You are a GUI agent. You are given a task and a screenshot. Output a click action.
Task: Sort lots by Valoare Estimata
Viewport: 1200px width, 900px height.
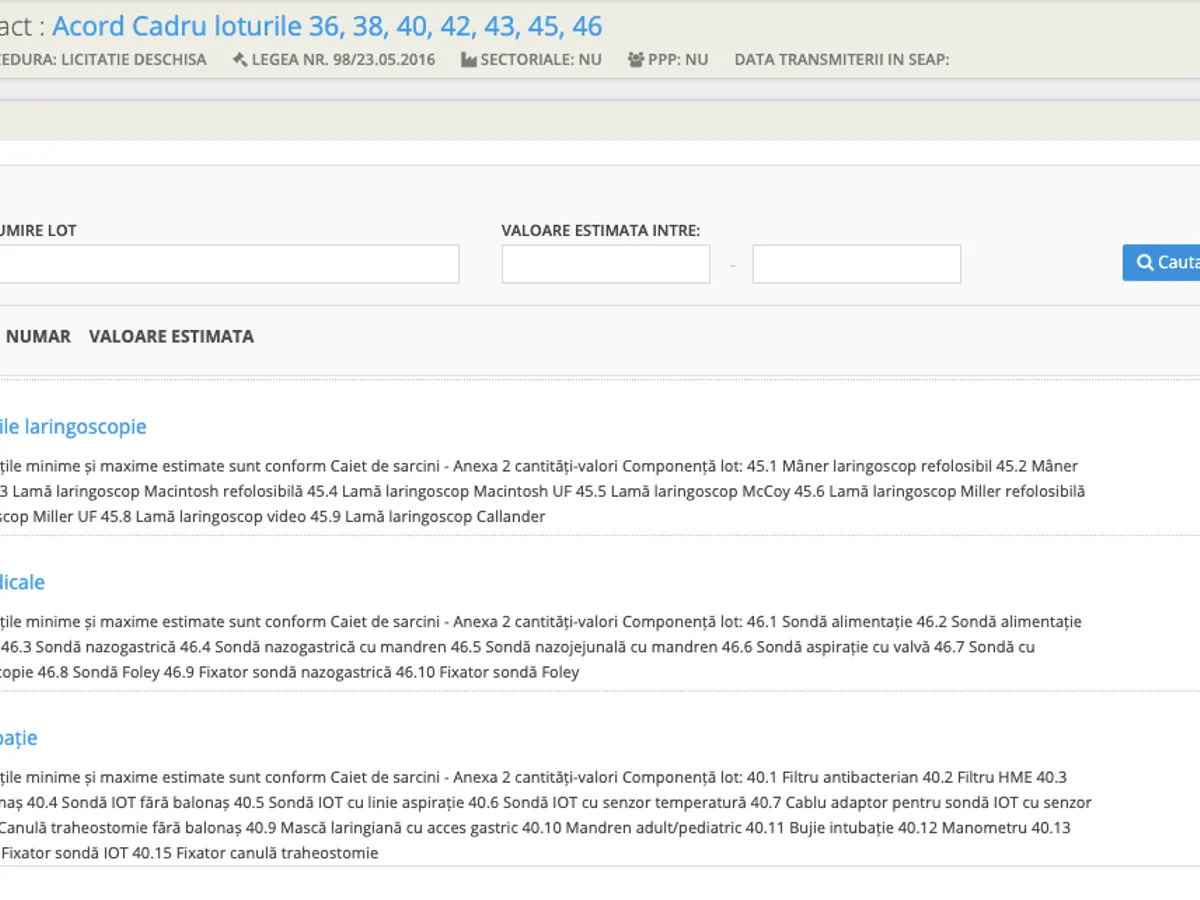(x=171, y=337)
